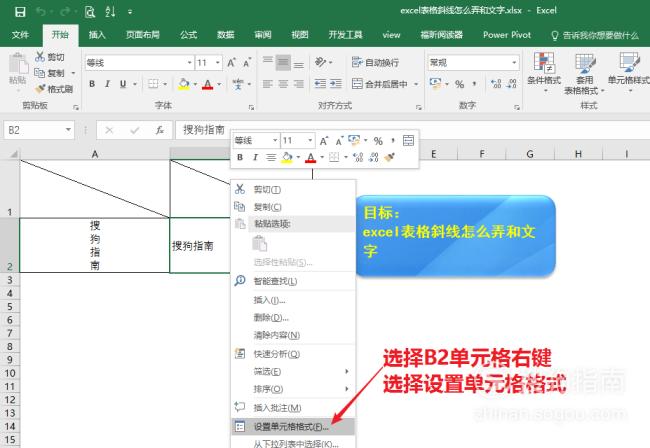Toggle Italic in the ribbon font group
650x448 pixels.
pyautogui.click(x=107, y=84)
